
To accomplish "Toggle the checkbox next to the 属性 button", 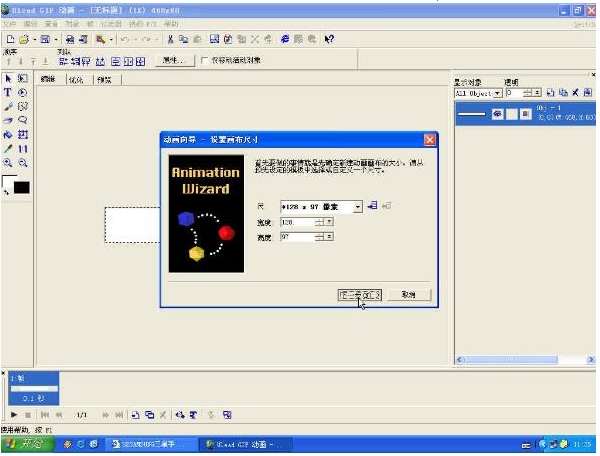I will click(x=205, y=60).
